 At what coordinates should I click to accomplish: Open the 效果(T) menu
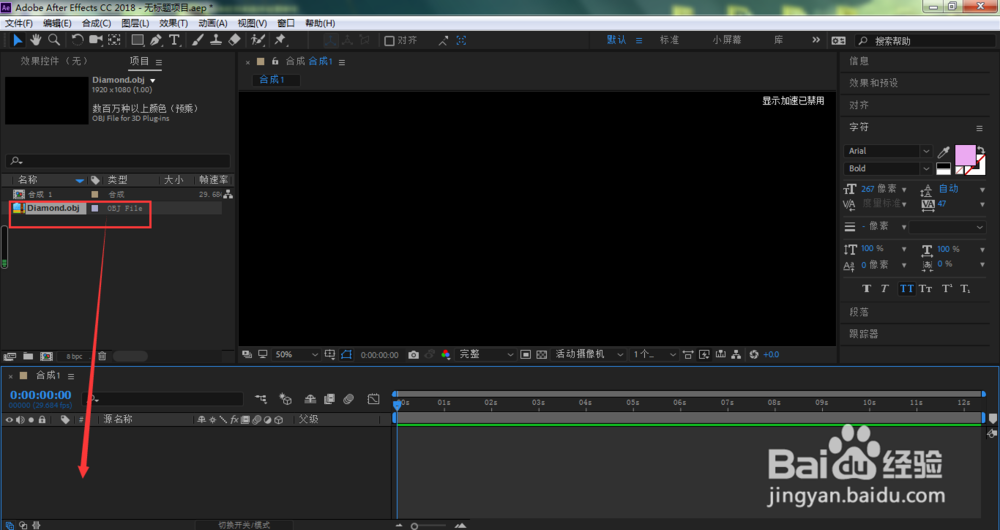(173, 23)
